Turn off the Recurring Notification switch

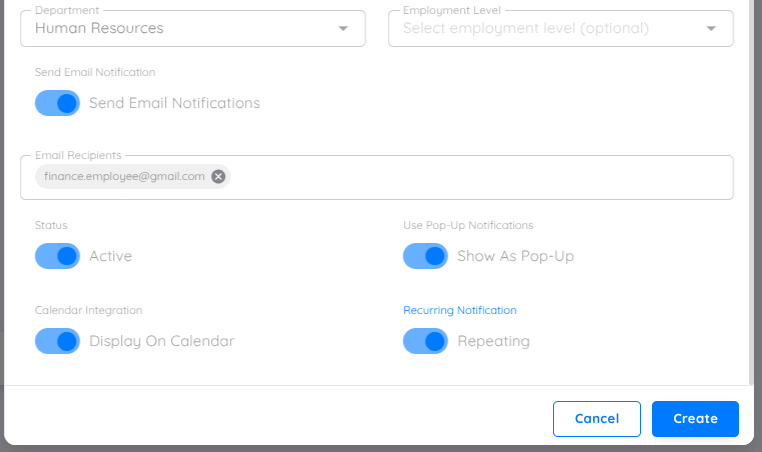[x=425, y=341]
